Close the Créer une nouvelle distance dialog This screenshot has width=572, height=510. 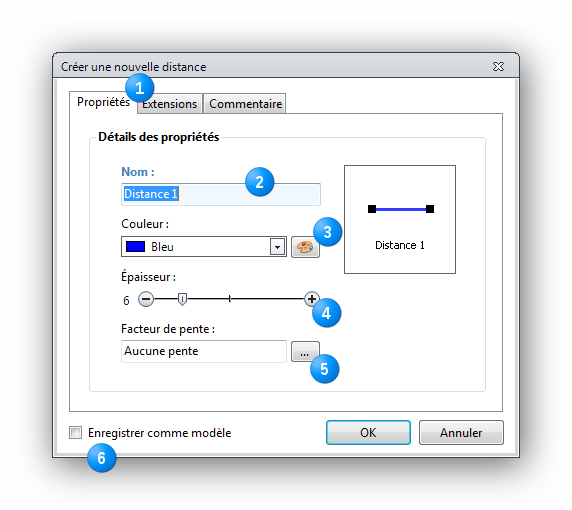click(498, 66)
